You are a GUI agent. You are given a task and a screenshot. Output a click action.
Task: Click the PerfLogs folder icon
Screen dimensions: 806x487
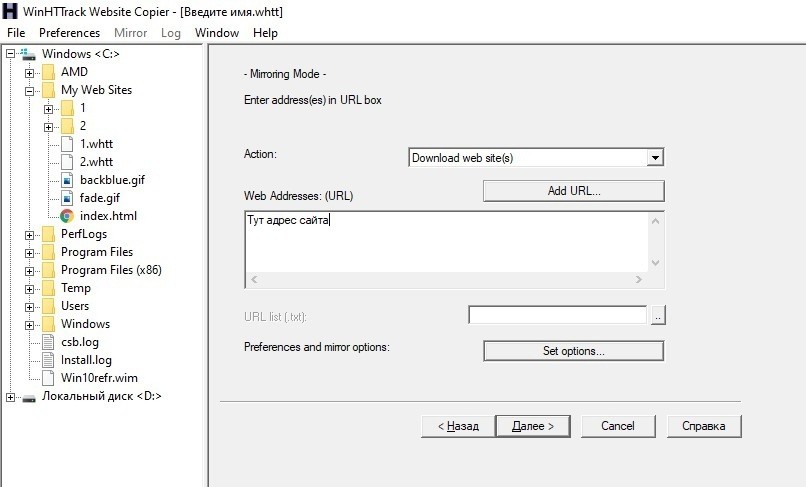[x=48, y=234]
